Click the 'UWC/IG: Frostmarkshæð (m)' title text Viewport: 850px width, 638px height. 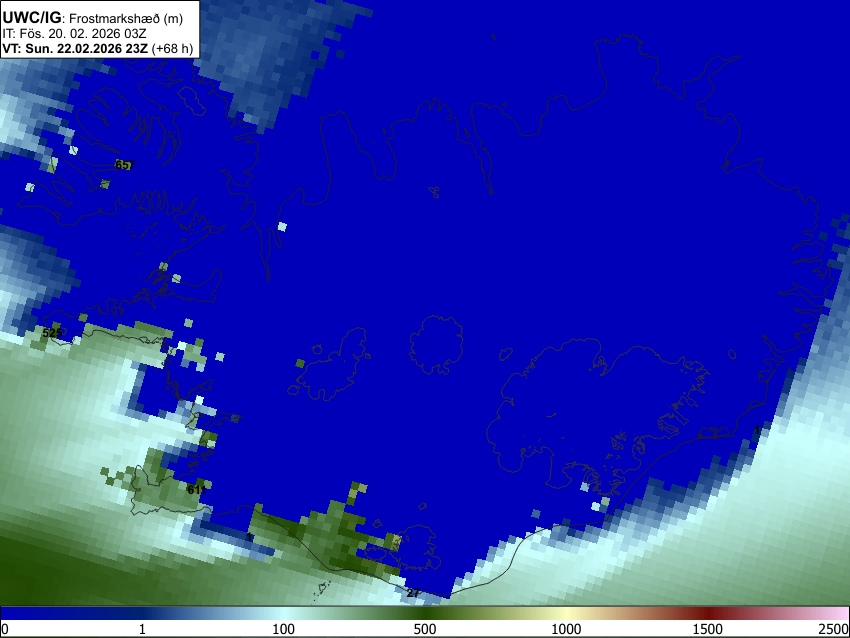click(93, 18)
